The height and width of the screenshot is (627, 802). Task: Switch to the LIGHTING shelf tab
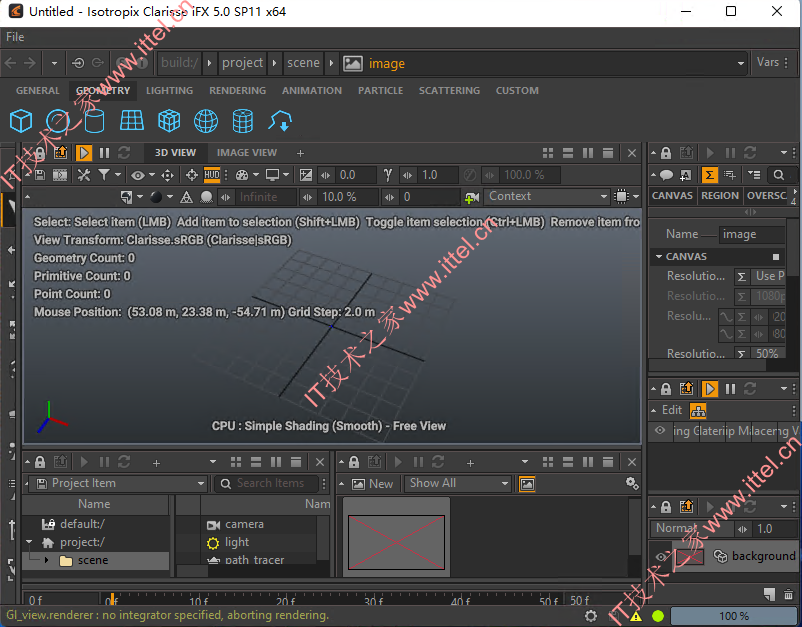(169, 91)
